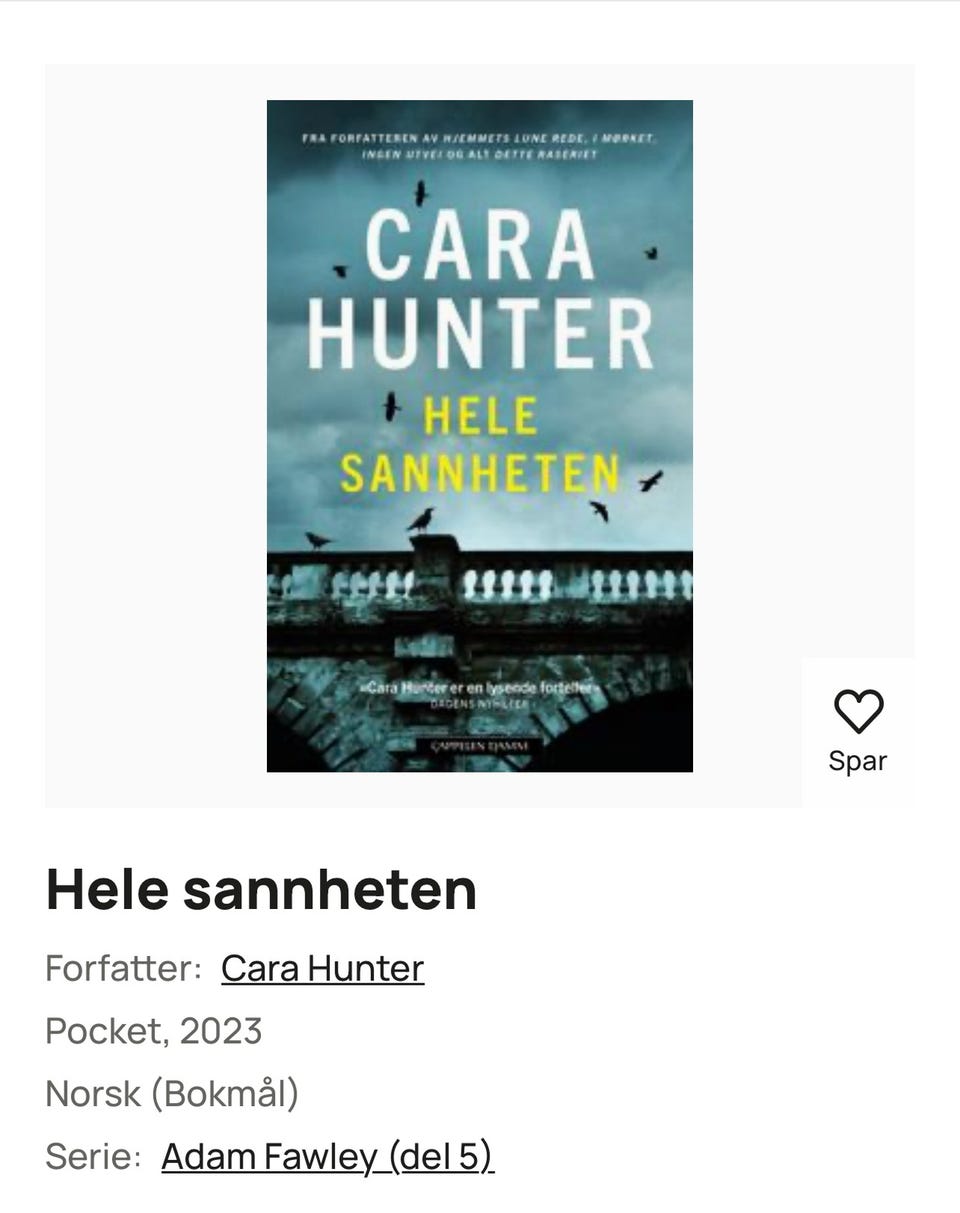Click the Forfatter: label
This screenshot has height=1213, width=960.
(124, 968)
